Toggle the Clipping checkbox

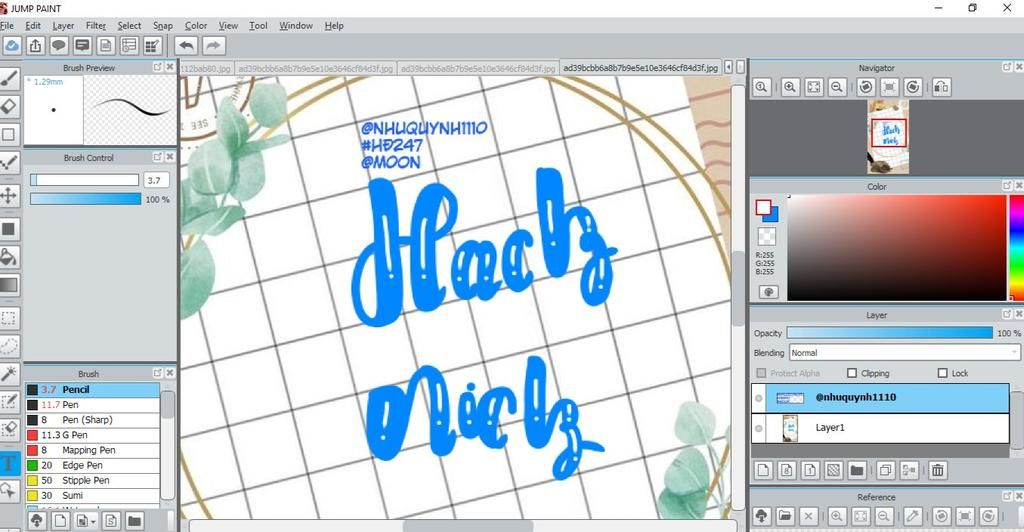point(852,373)
